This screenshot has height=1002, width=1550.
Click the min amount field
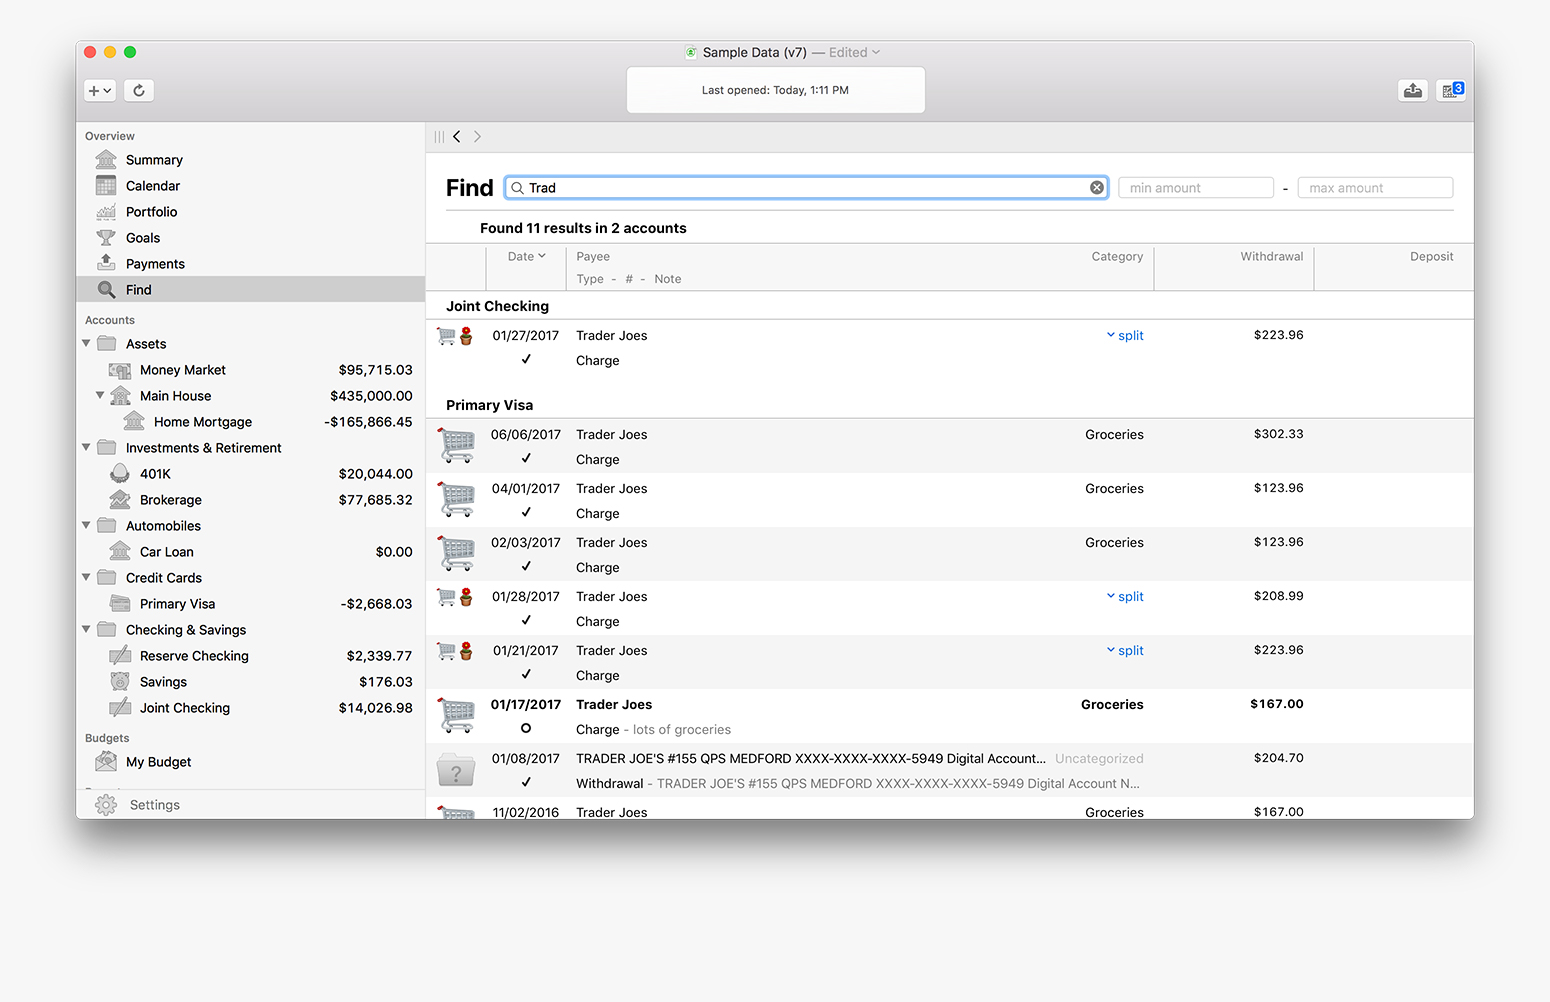[1196, 188]
